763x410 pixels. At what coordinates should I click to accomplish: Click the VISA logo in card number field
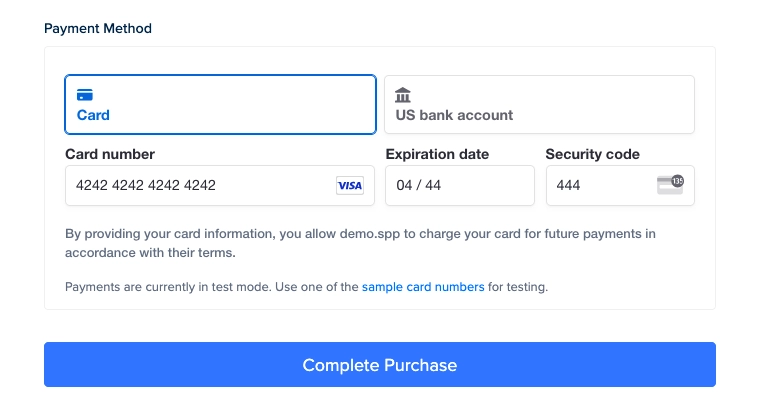tap(350, 185)
